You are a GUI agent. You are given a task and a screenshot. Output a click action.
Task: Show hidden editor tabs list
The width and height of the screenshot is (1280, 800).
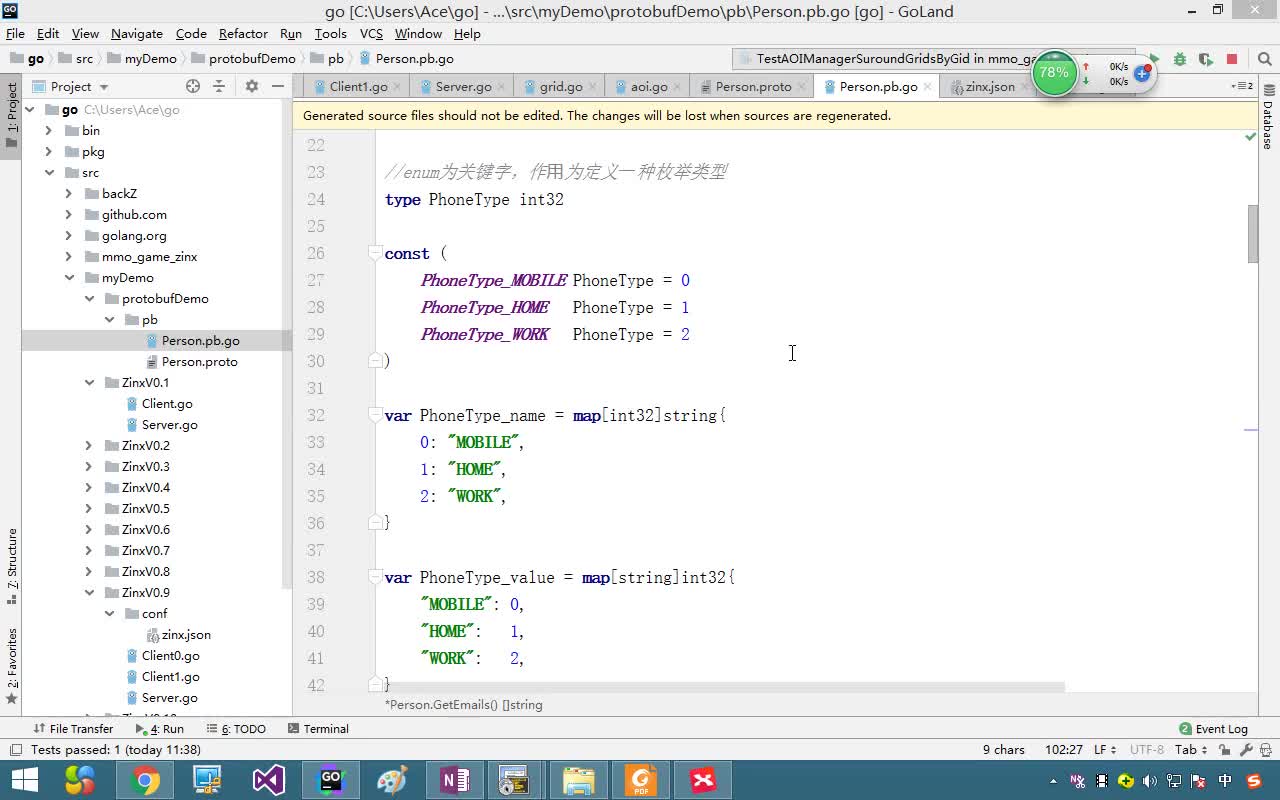pyautogui.click(x=1244, y=86)
